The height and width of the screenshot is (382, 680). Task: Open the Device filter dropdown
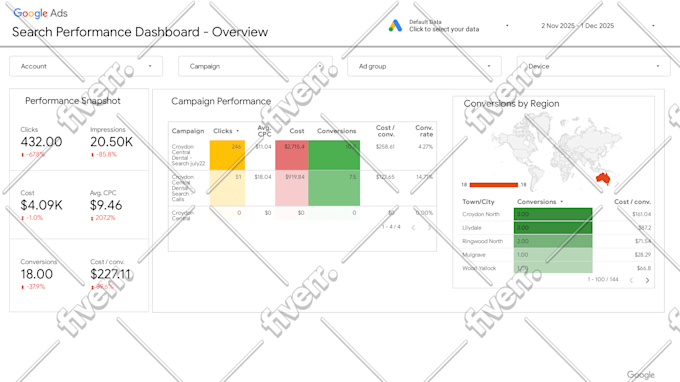594,66
